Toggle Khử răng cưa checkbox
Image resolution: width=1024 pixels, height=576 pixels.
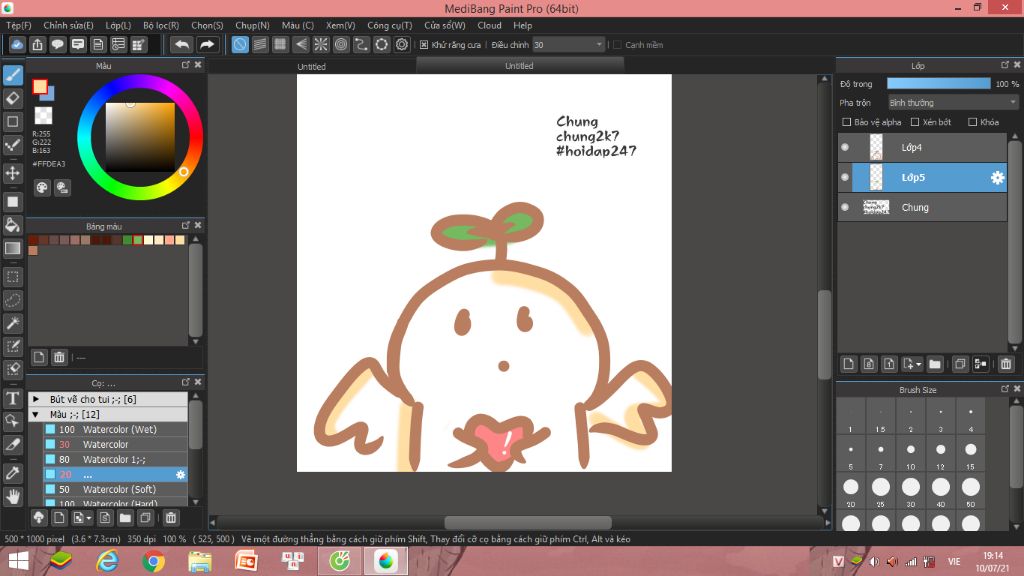click(424, 45)
